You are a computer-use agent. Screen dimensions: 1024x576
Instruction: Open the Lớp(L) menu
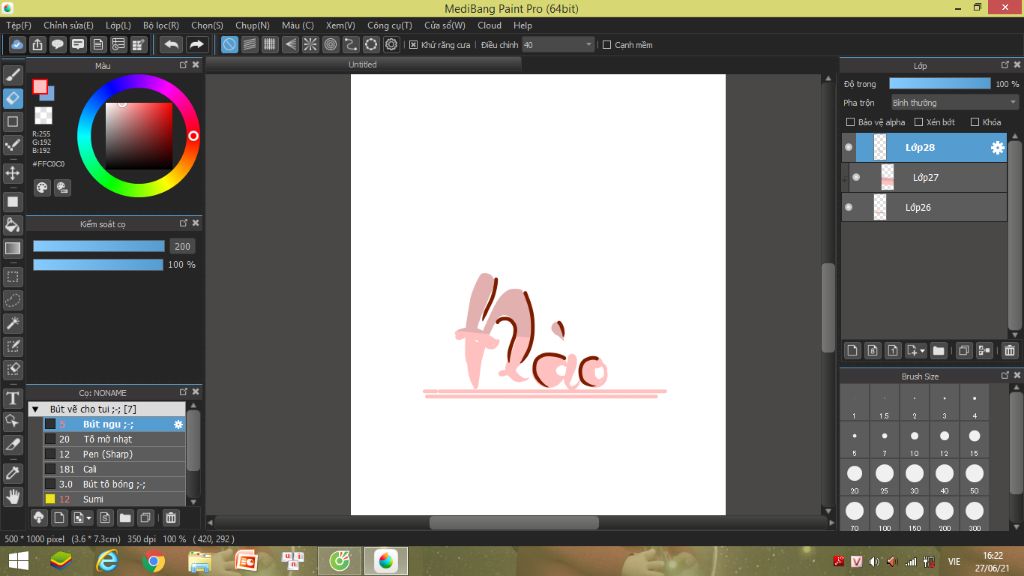point(118,25)
